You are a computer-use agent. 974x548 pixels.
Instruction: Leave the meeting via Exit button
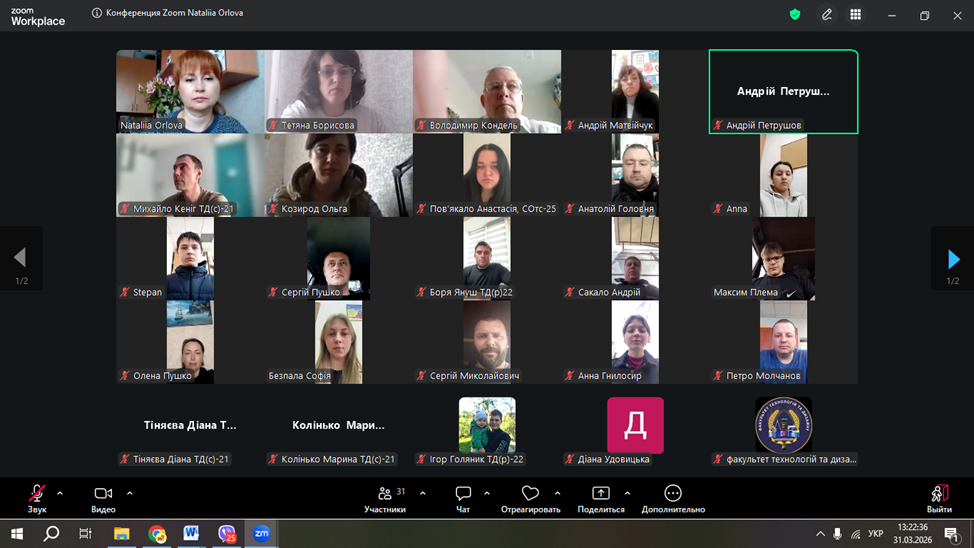coord(939,498)
